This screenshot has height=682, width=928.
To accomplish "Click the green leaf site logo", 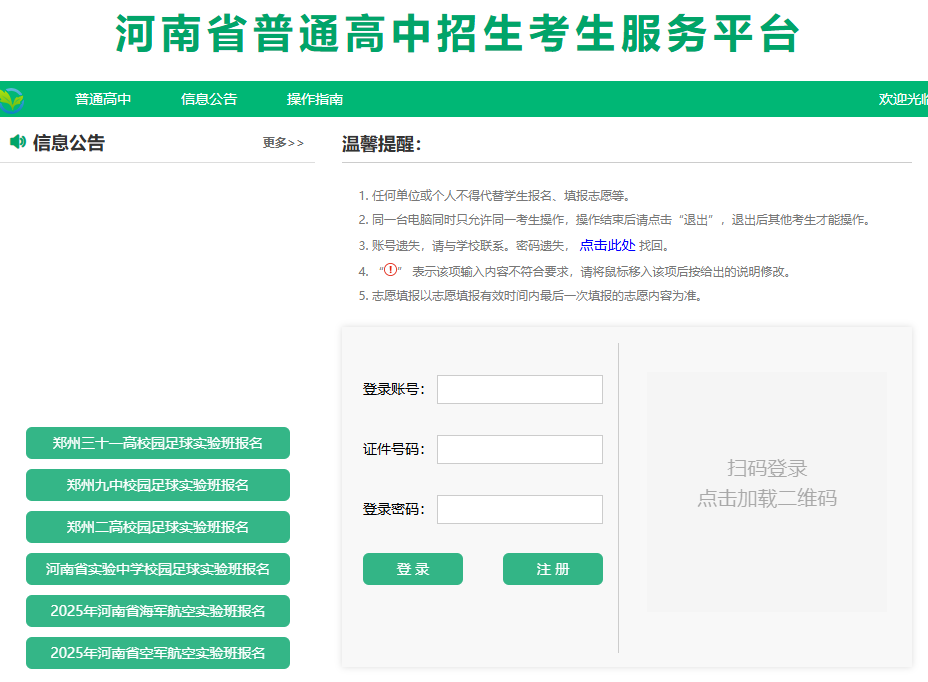I will point(11,99).
